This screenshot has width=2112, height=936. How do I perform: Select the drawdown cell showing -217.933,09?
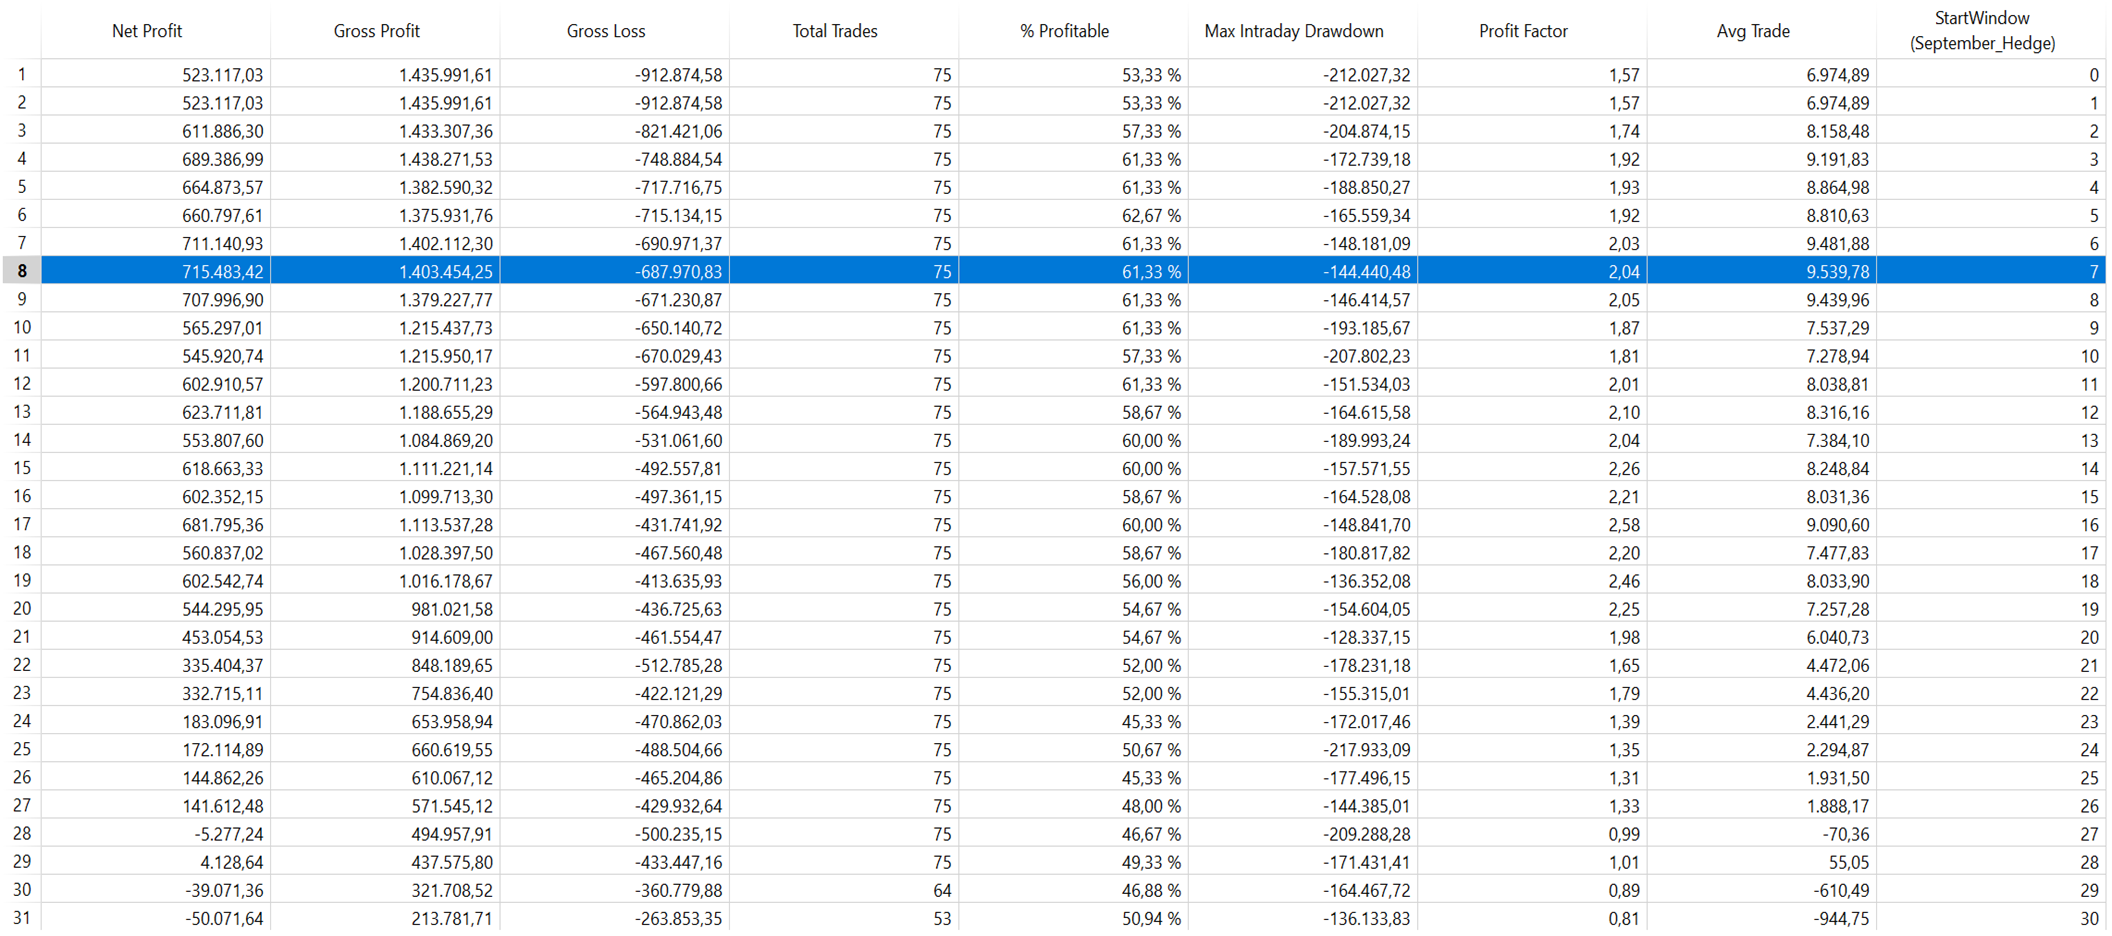pos(1365,750)
